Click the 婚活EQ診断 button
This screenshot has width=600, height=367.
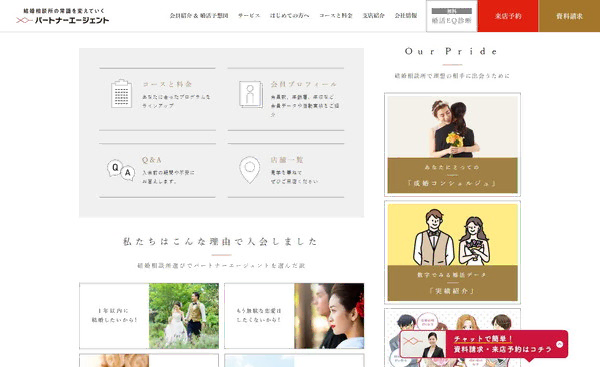pyautogui.click(x=452, y=16)
